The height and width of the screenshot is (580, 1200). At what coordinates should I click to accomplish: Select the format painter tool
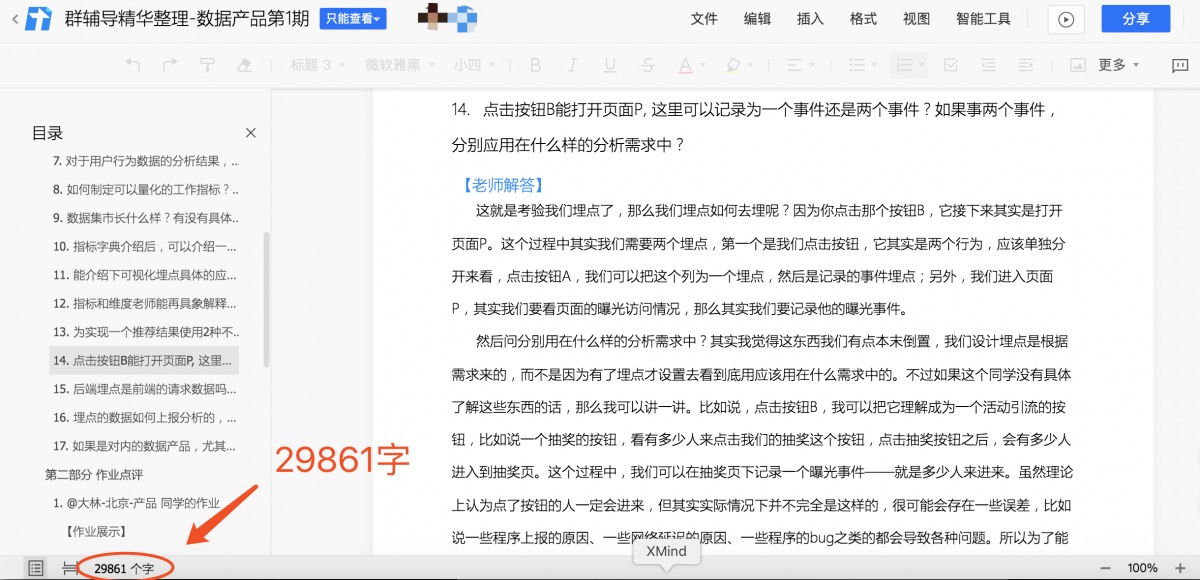coord(207,65)
